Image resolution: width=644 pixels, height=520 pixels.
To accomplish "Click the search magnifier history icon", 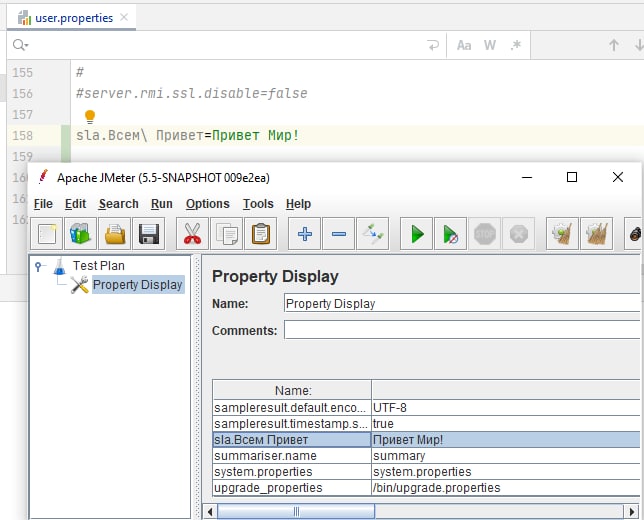I will 20,45.
